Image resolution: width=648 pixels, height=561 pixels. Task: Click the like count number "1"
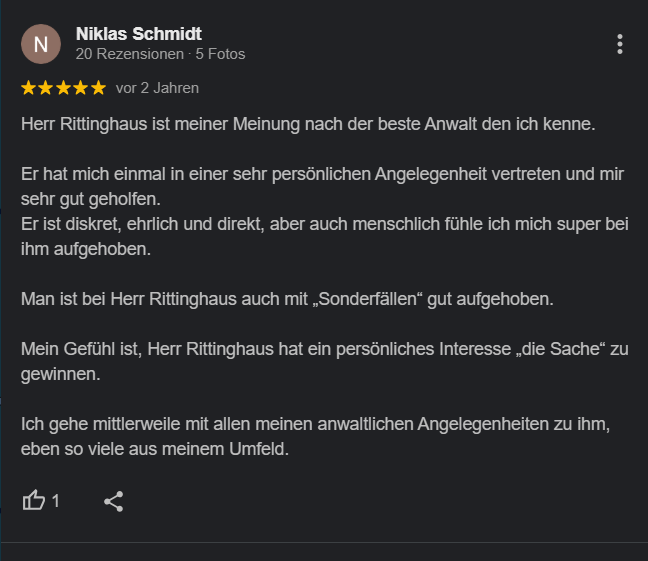click(x=56, y=501)
